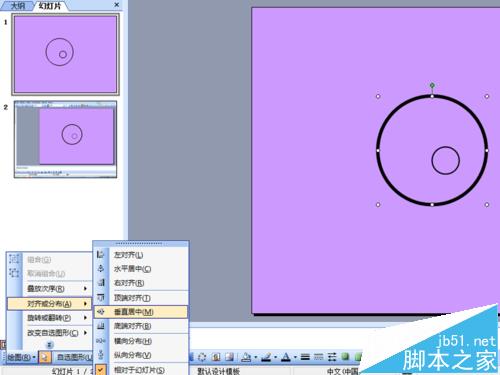Apply Fill Color paint bucket
The image size is (500, 375).
tap(246, 357)
